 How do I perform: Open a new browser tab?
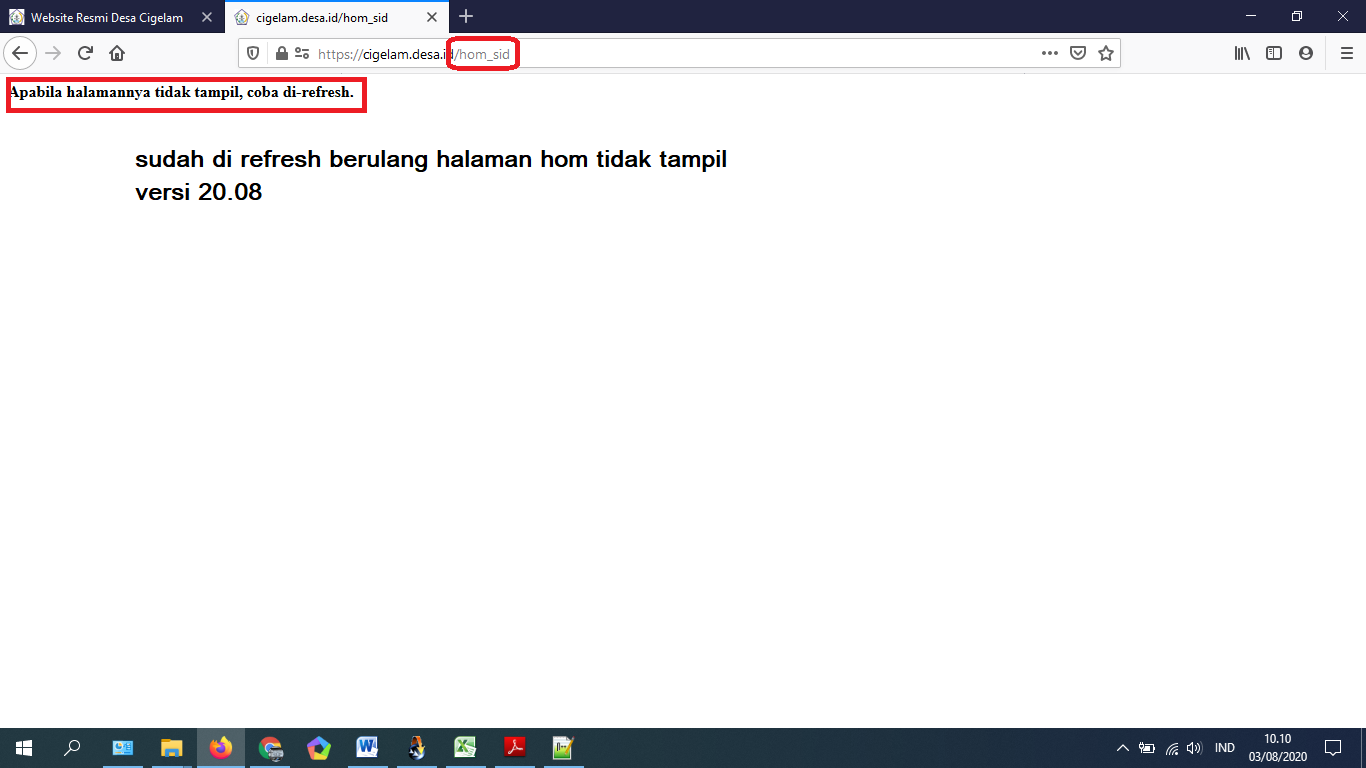tap(465, 16)
